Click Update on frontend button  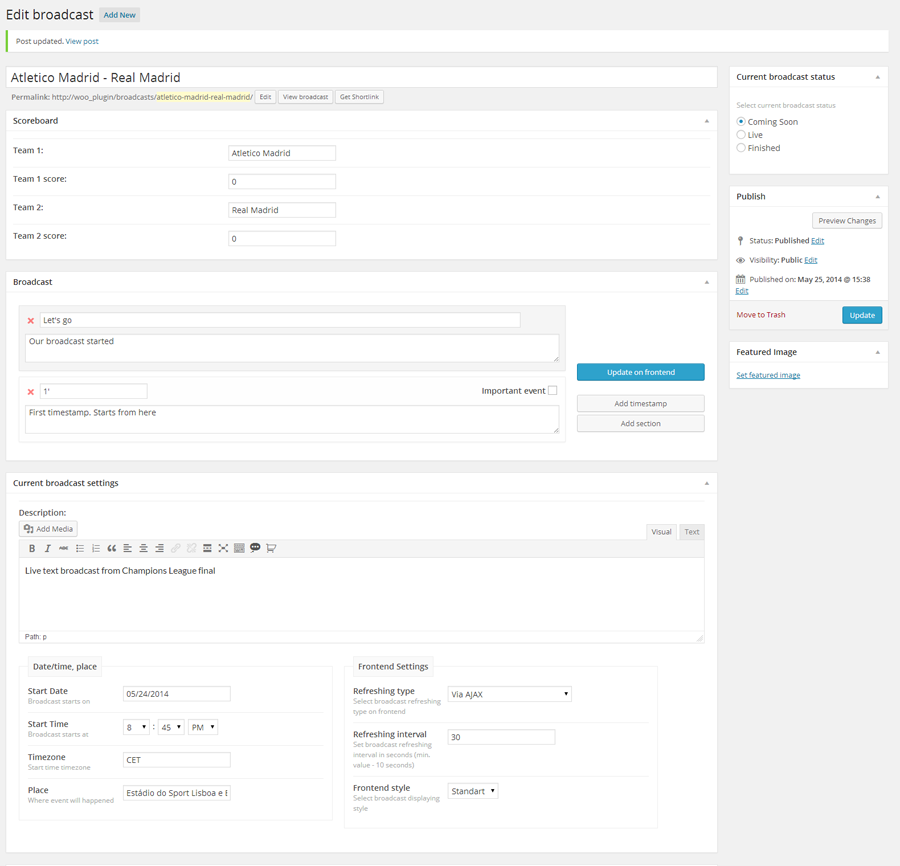coord(641,372)
